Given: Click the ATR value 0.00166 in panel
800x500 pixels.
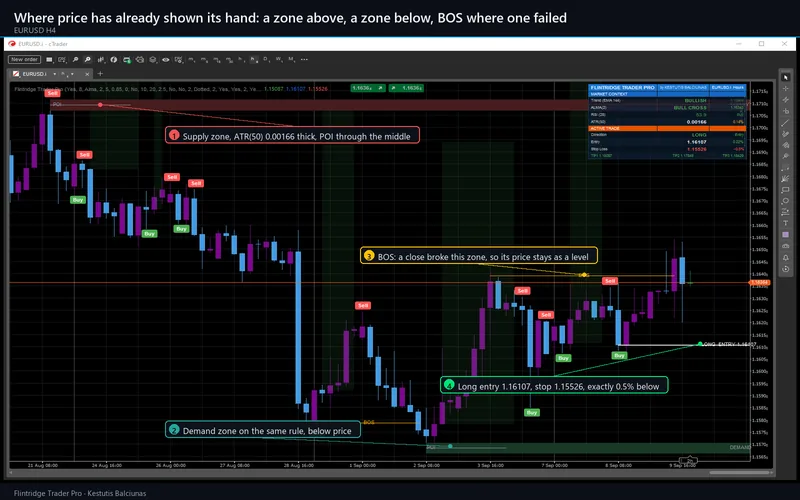Looking at the screenshot, I should [696, 122].
